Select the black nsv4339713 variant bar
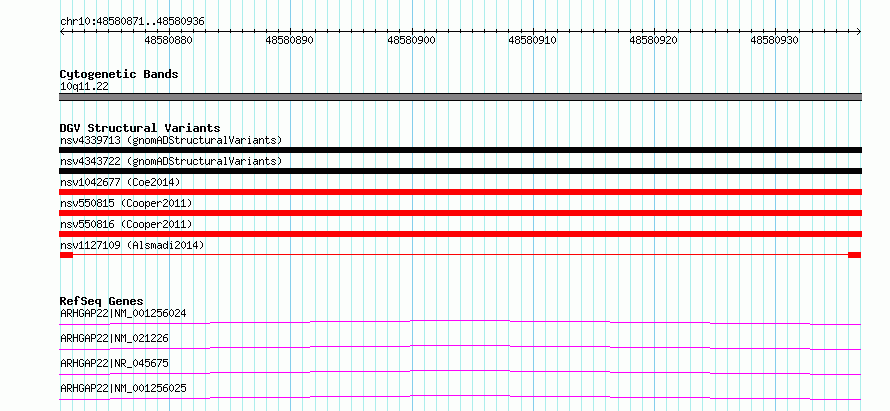The image size is (890, 411). coord(460,150)
